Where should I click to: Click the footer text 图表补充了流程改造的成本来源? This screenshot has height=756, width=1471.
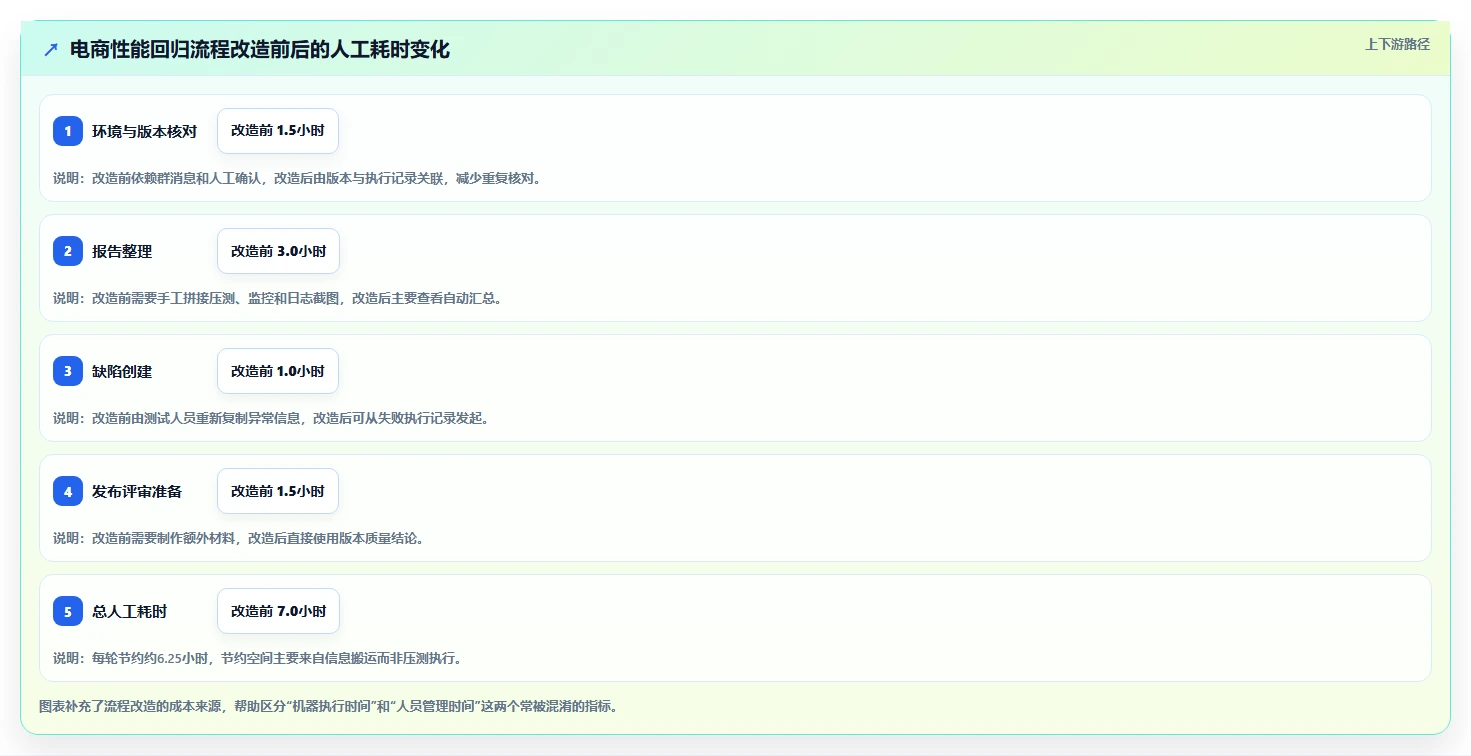click(x=328, y=706)
